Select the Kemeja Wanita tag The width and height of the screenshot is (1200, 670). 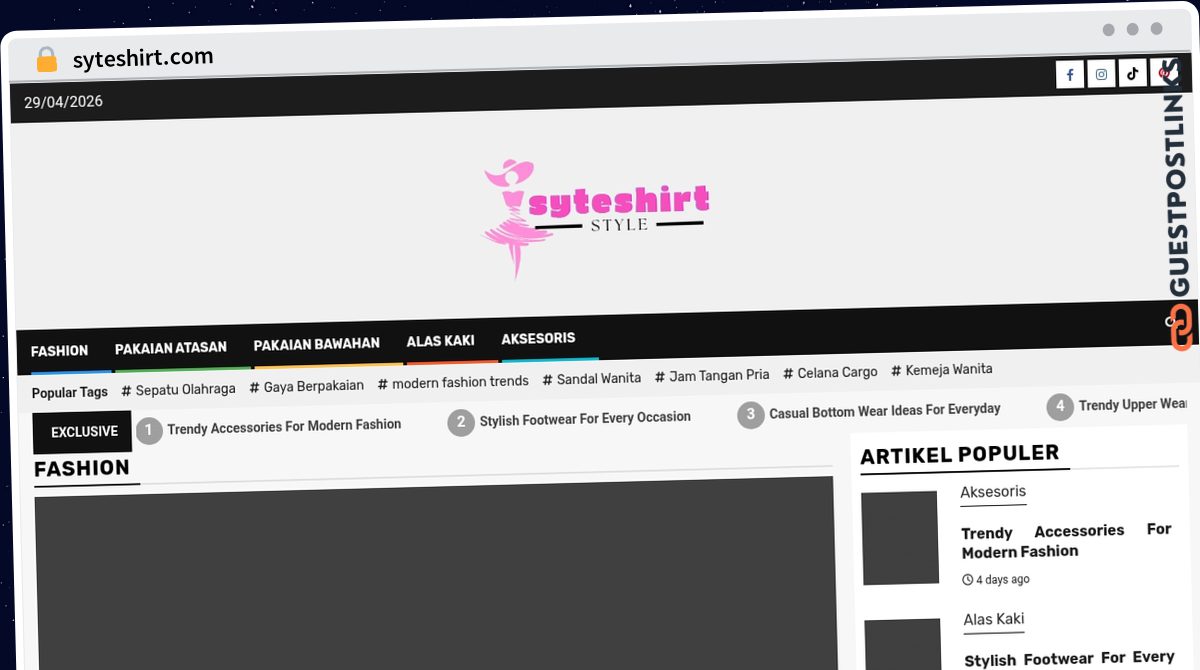[942, 369]
